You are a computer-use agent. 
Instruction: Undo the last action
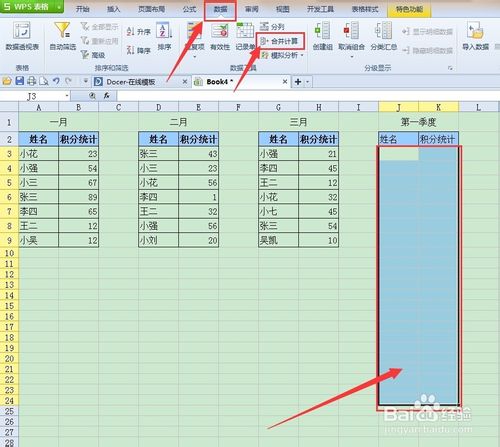[56, 81]
